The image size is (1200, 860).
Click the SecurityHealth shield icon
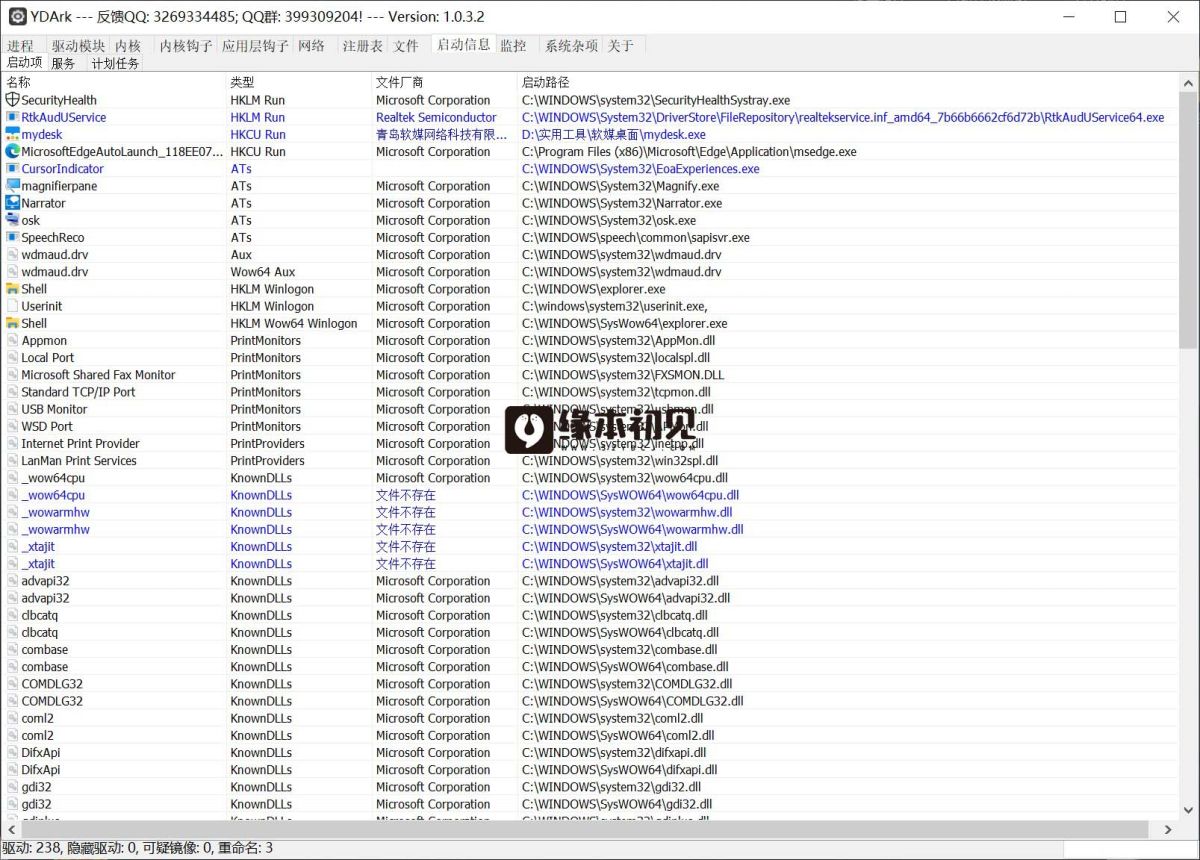(x=13, y=100)
